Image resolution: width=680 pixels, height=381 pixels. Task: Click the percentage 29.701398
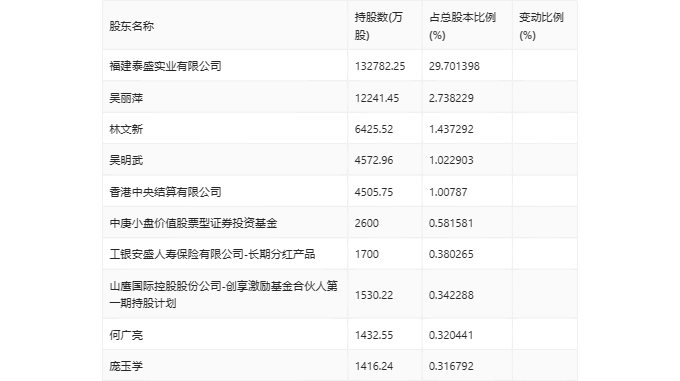click(454, 66)
